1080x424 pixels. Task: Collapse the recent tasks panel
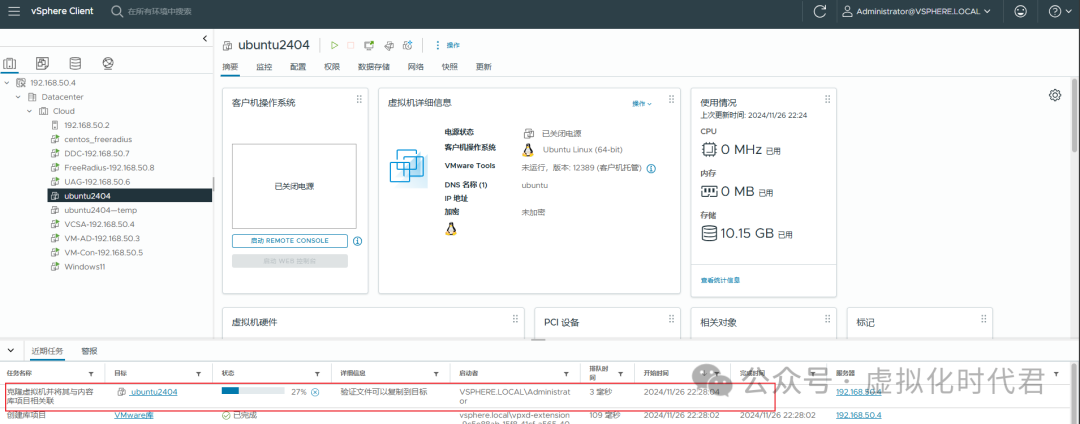point(12,350)
